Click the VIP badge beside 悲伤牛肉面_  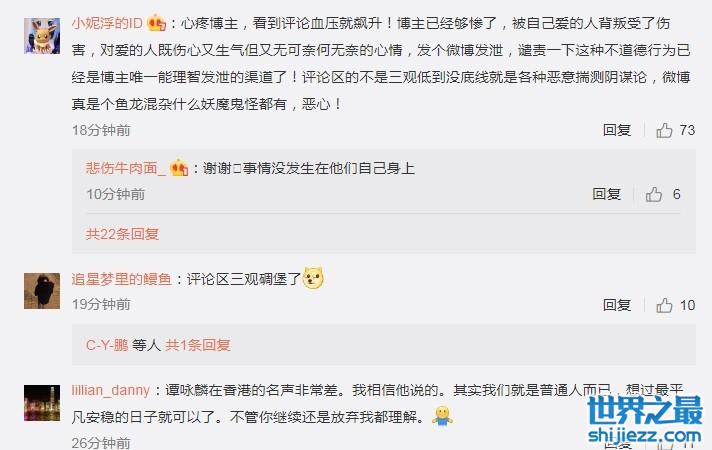(179, 168)
